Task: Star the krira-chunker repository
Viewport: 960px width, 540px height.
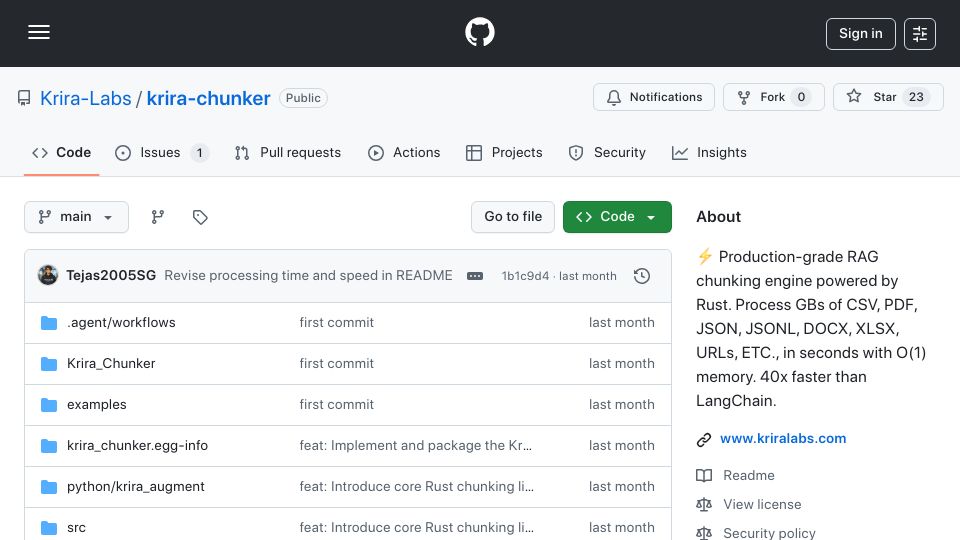Action: pyautogui.click(x=888, y=97)
